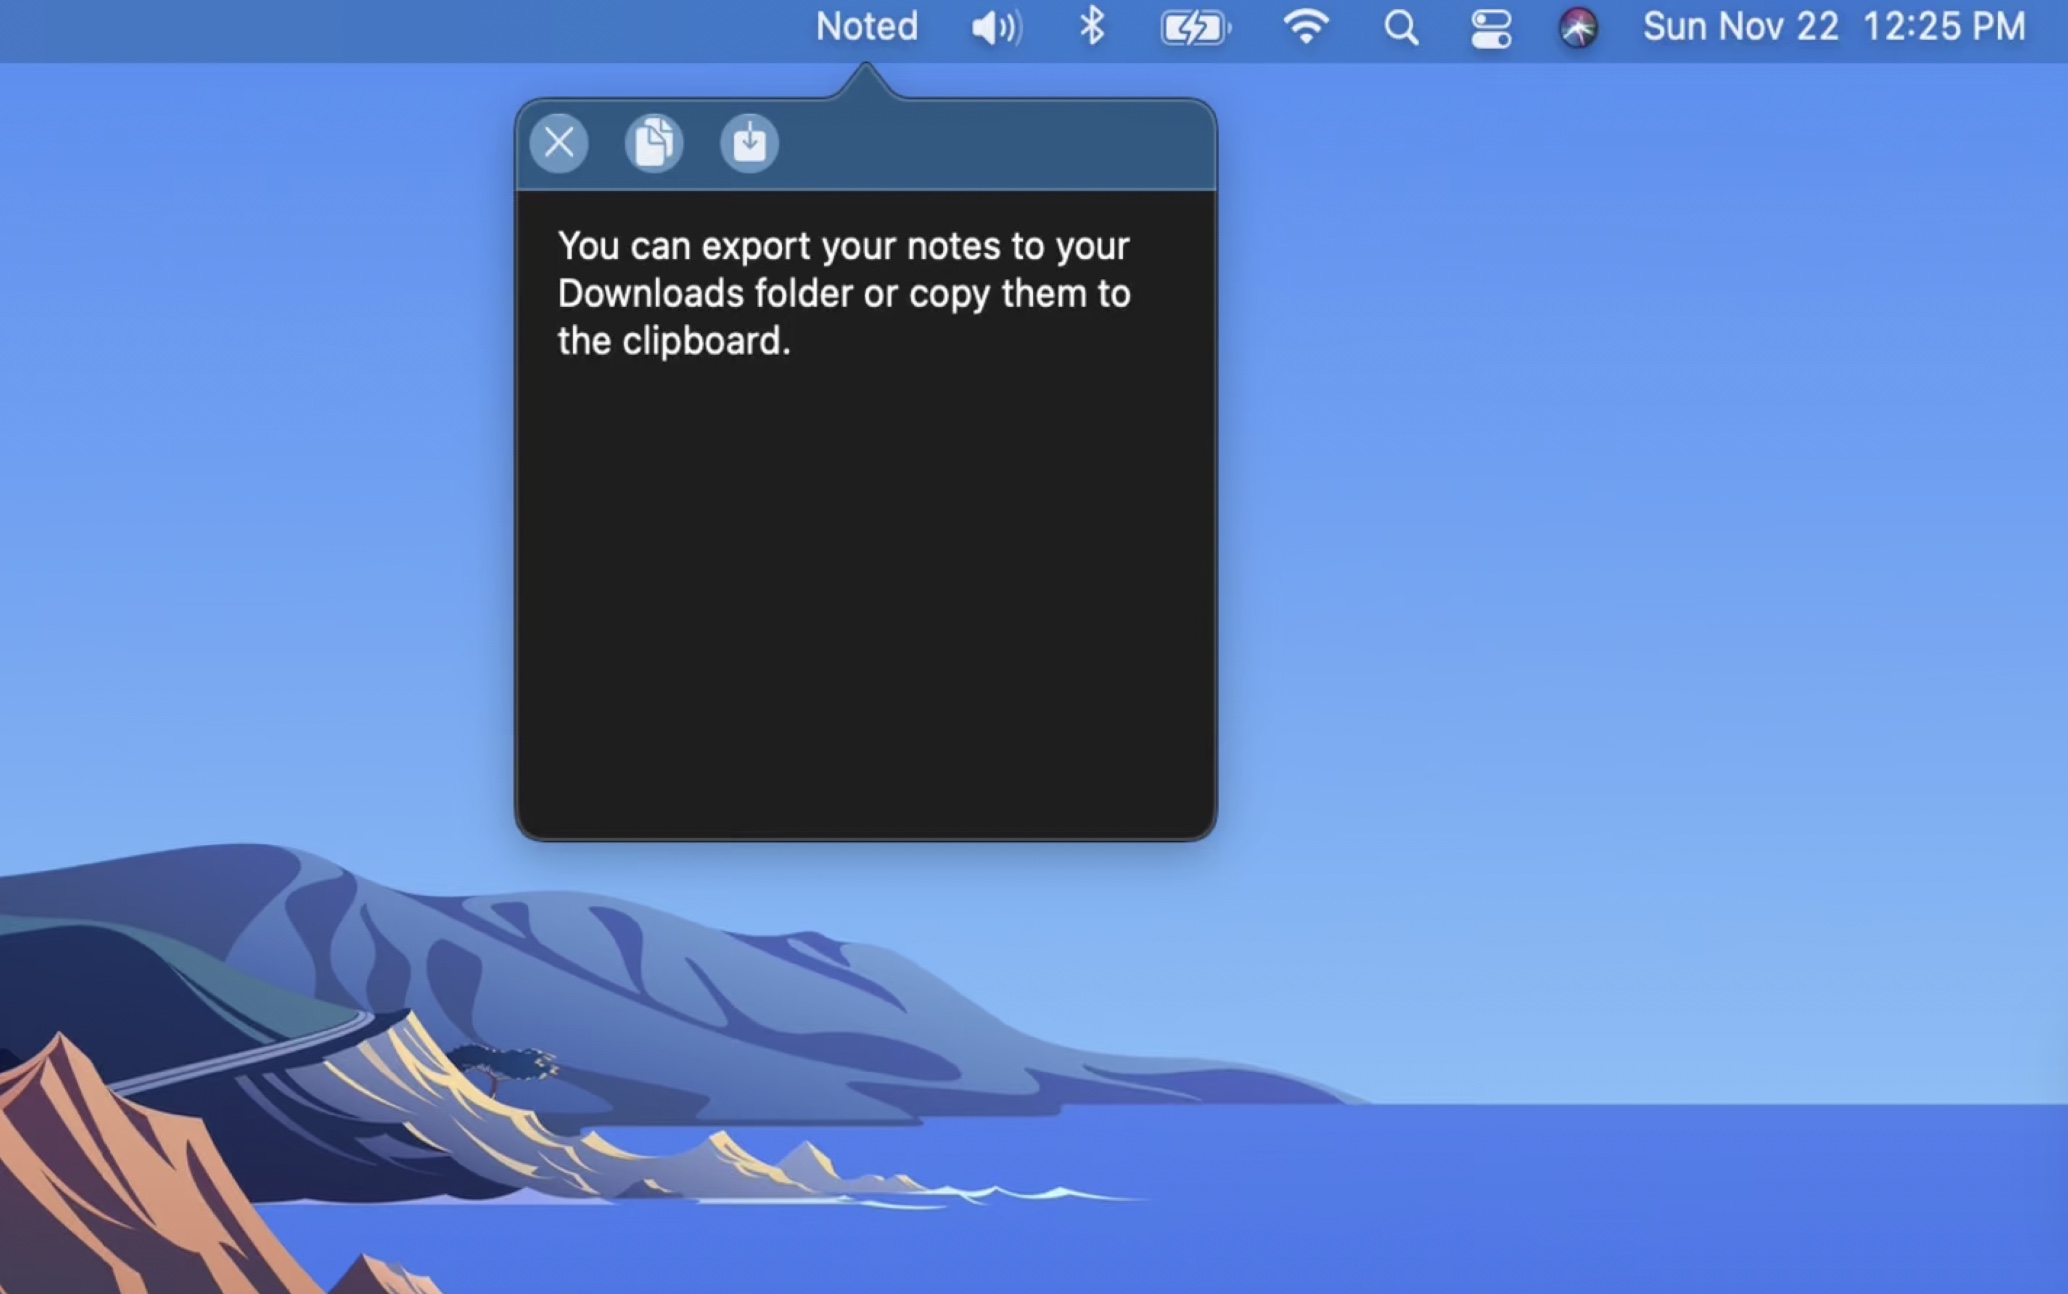
Task: Copy notes to clipboard using copy icon
Action: [x=654, y=143]
